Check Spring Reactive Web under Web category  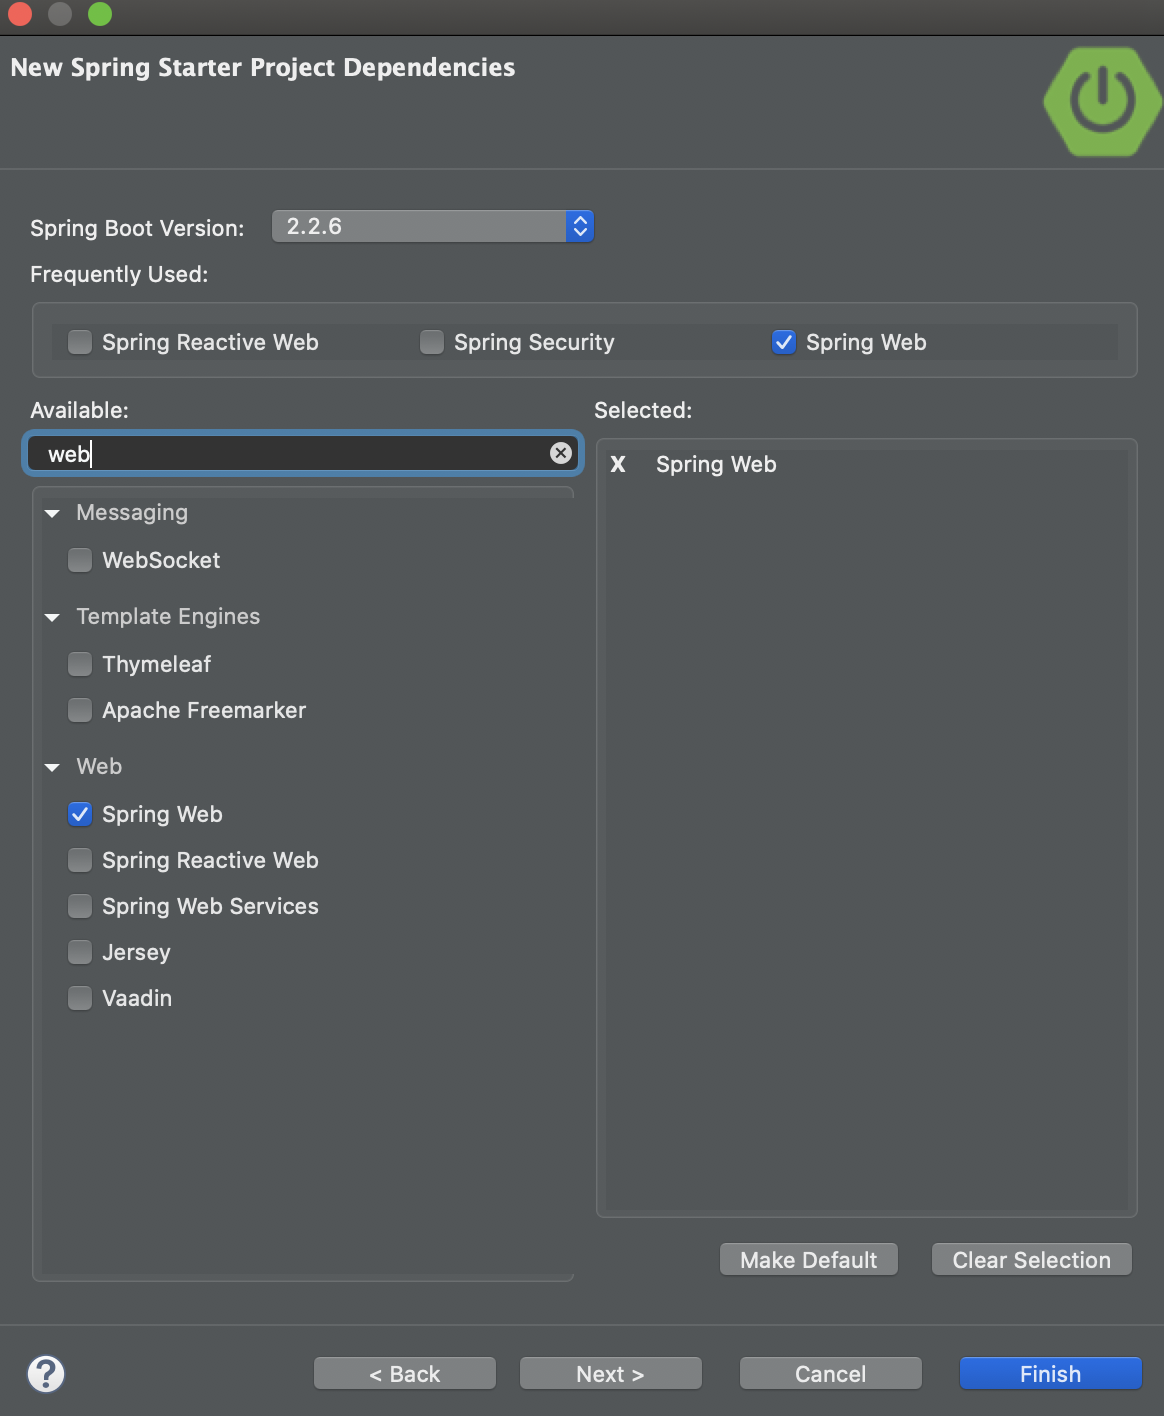pyautogui.click(x=80, y=860)
